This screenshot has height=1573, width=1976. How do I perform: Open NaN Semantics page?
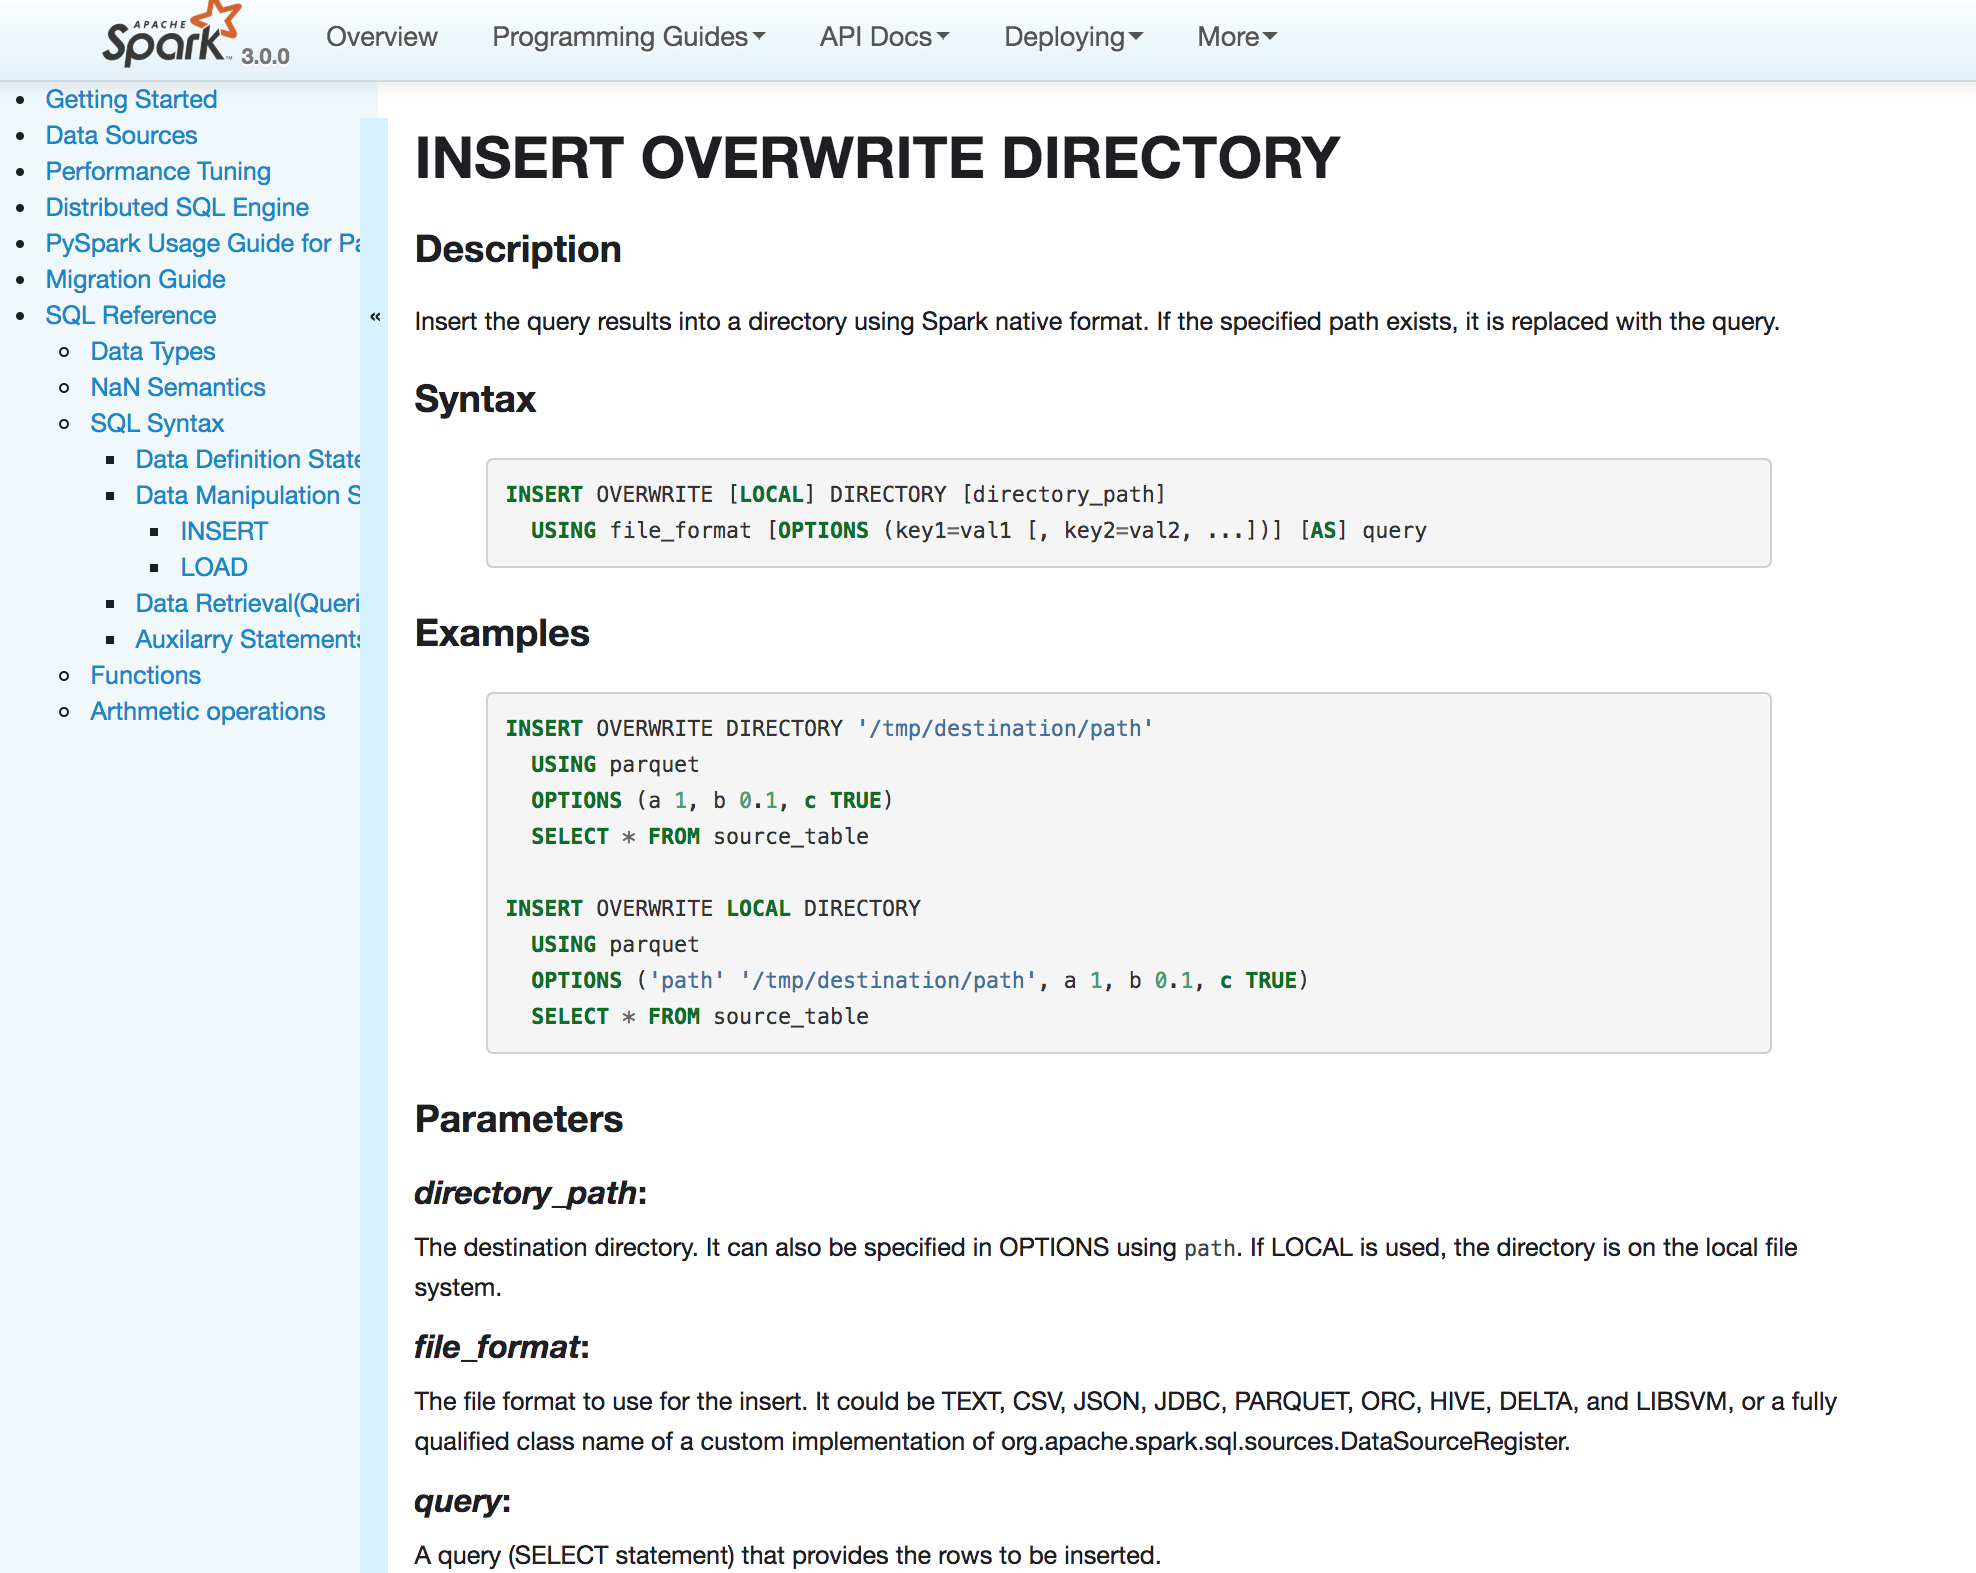pos(177,387)
